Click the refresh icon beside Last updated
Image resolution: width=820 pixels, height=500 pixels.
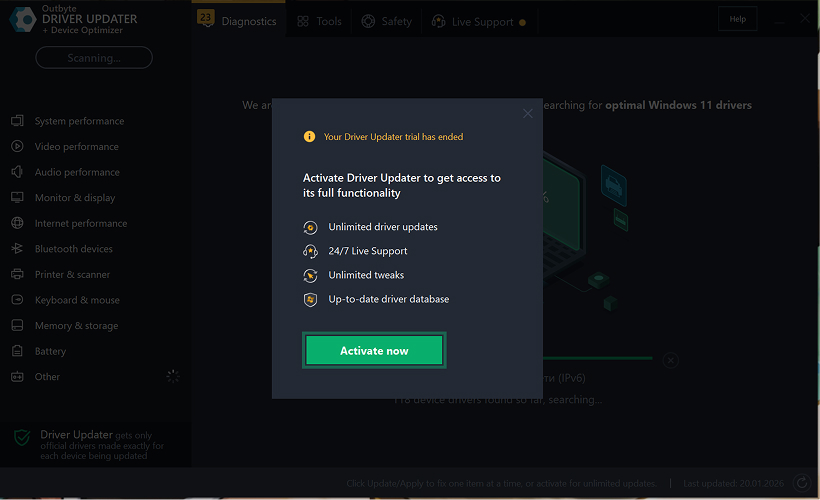pos(800,483)
